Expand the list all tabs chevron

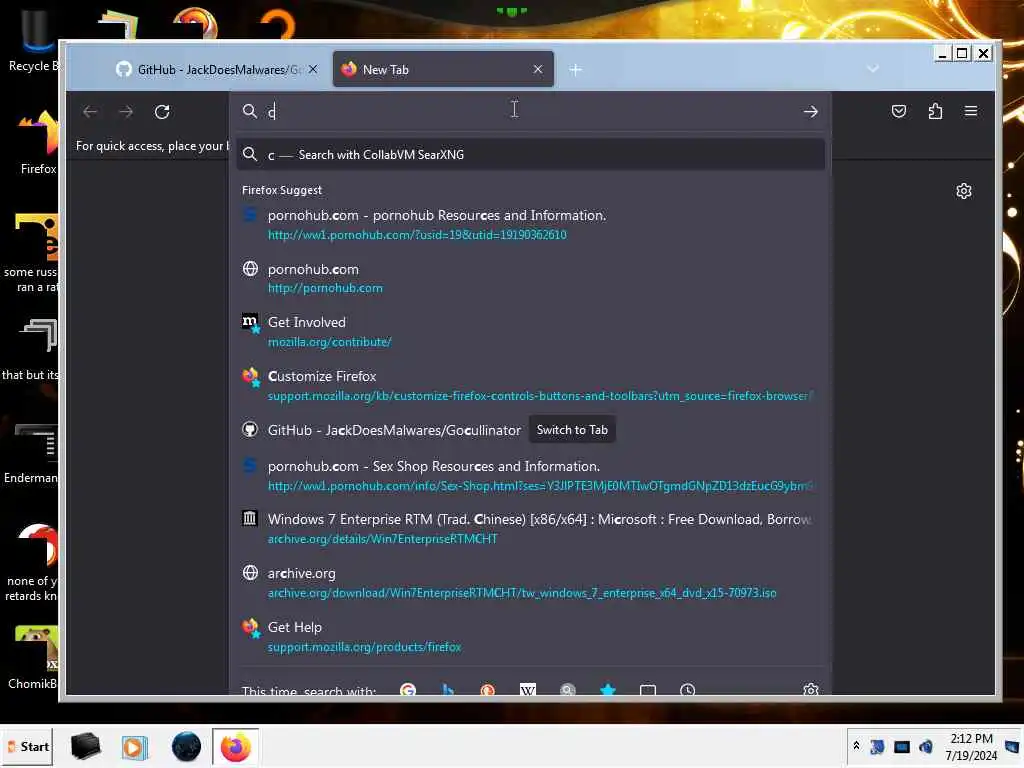pos(872,69)
